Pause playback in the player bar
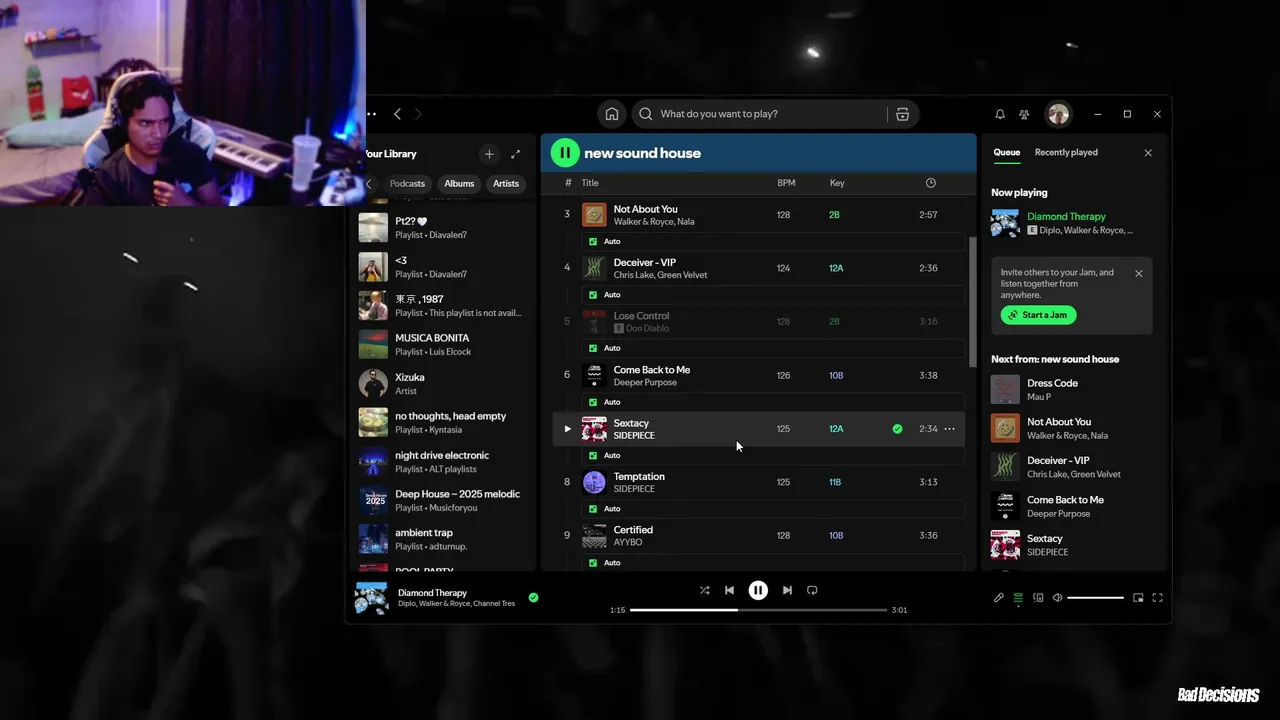The width and height of the screenshot is (1280, 720). pos(758,590)
